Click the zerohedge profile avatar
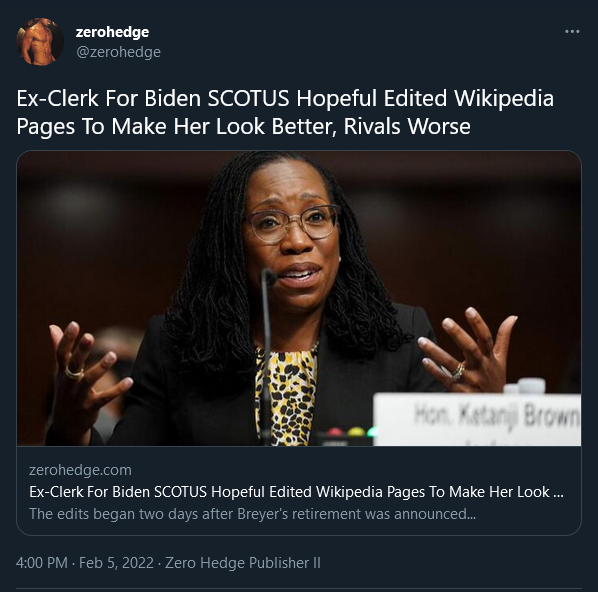598x592 pixels. coord(40,41)
